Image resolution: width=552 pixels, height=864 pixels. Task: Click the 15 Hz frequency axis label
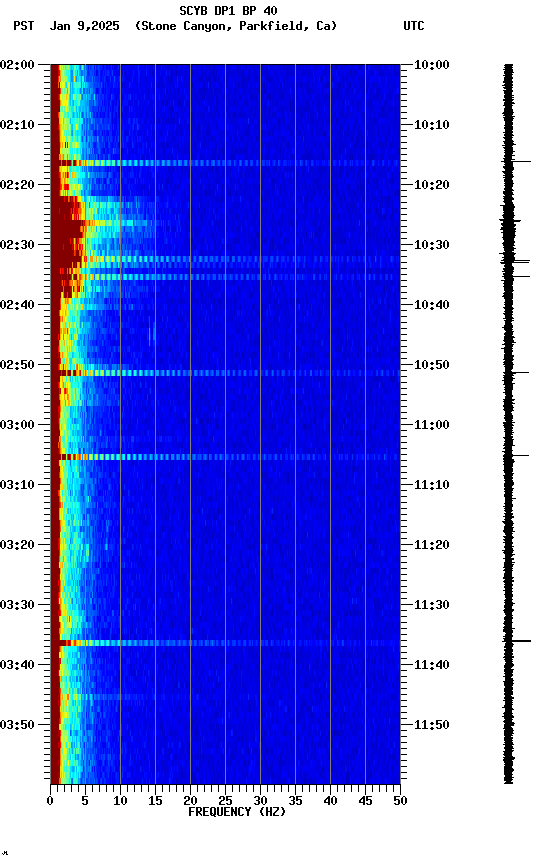[155, 801]
